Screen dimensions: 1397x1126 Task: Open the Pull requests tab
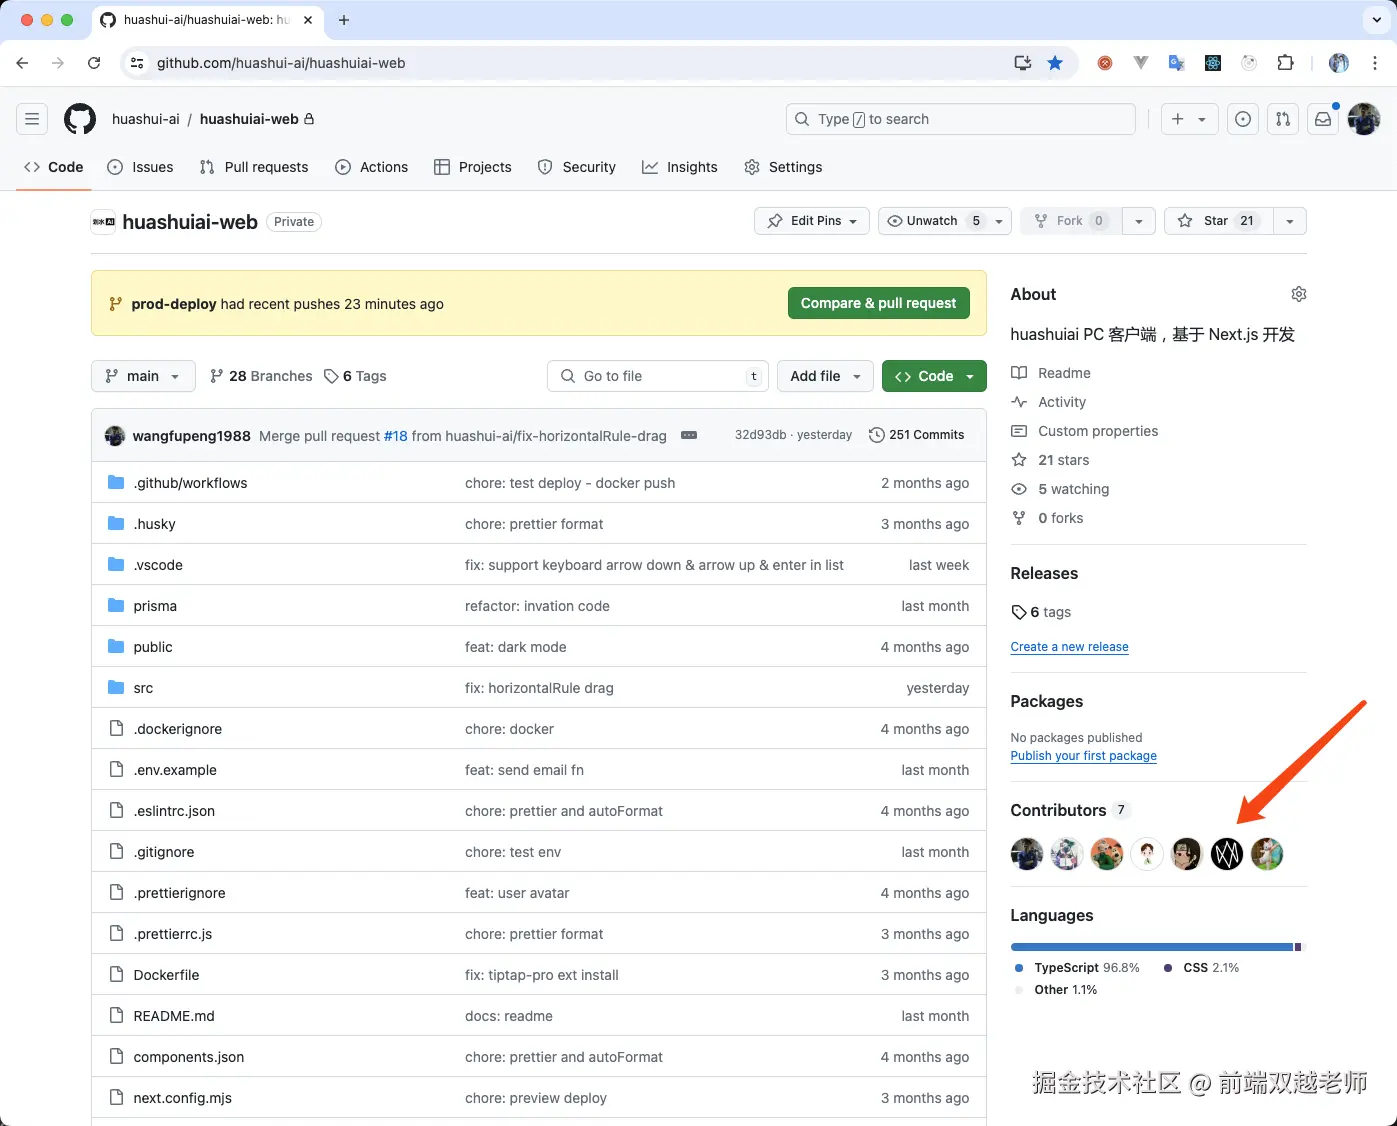[254, 167]
